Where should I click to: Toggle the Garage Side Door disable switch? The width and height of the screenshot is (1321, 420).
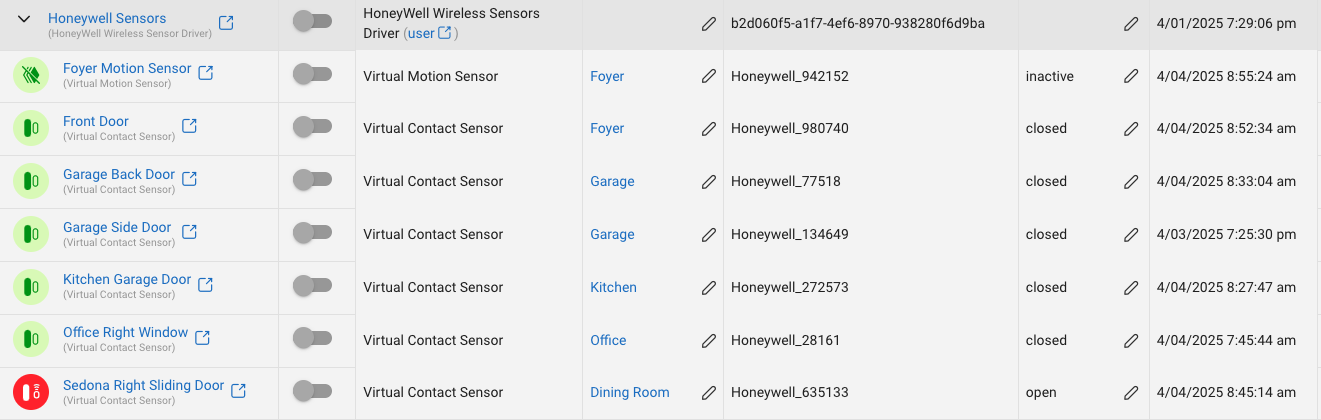tap(312, 232)
